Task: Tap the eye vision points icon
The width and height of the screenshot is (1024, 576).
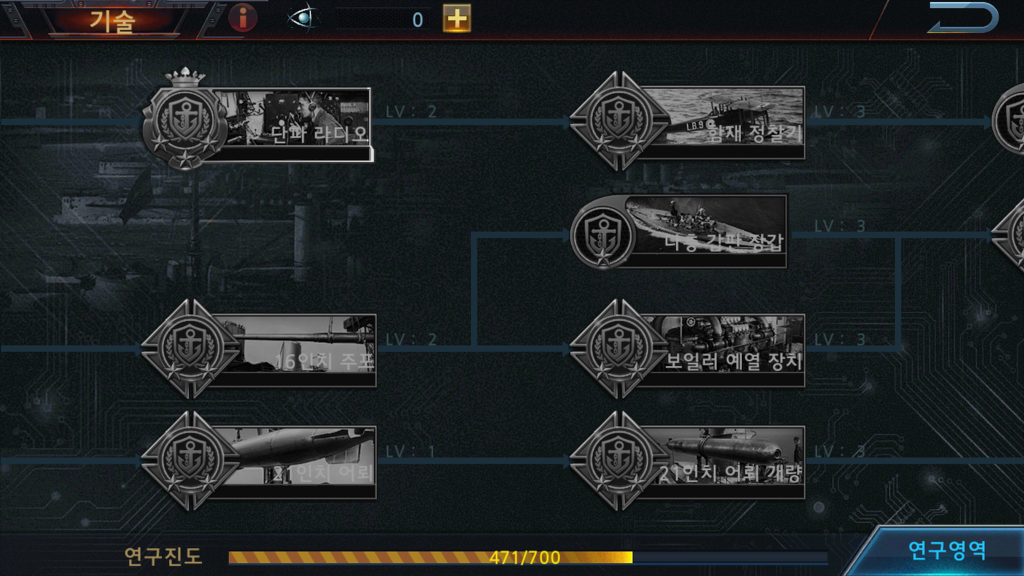Action: 302,18
